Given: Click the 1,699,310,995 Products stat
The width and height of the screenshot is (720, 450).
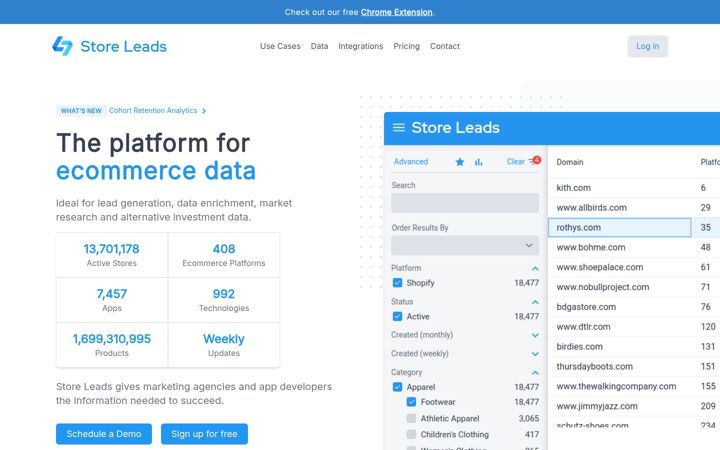Looking at the screenshot, I should pyautogui.click(x=112, y=345).
